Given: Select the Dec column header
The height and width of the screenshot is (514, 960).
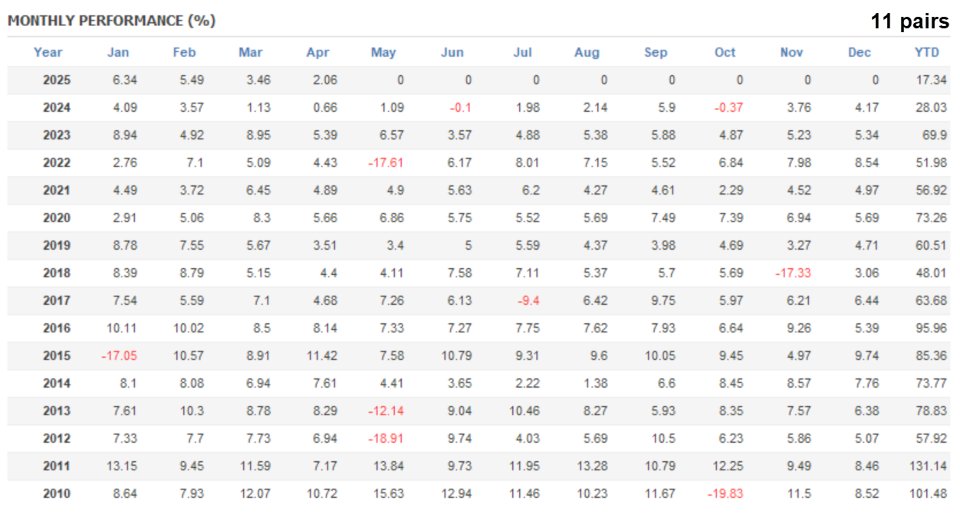Looking at the screenshot, I should (860, 53).
